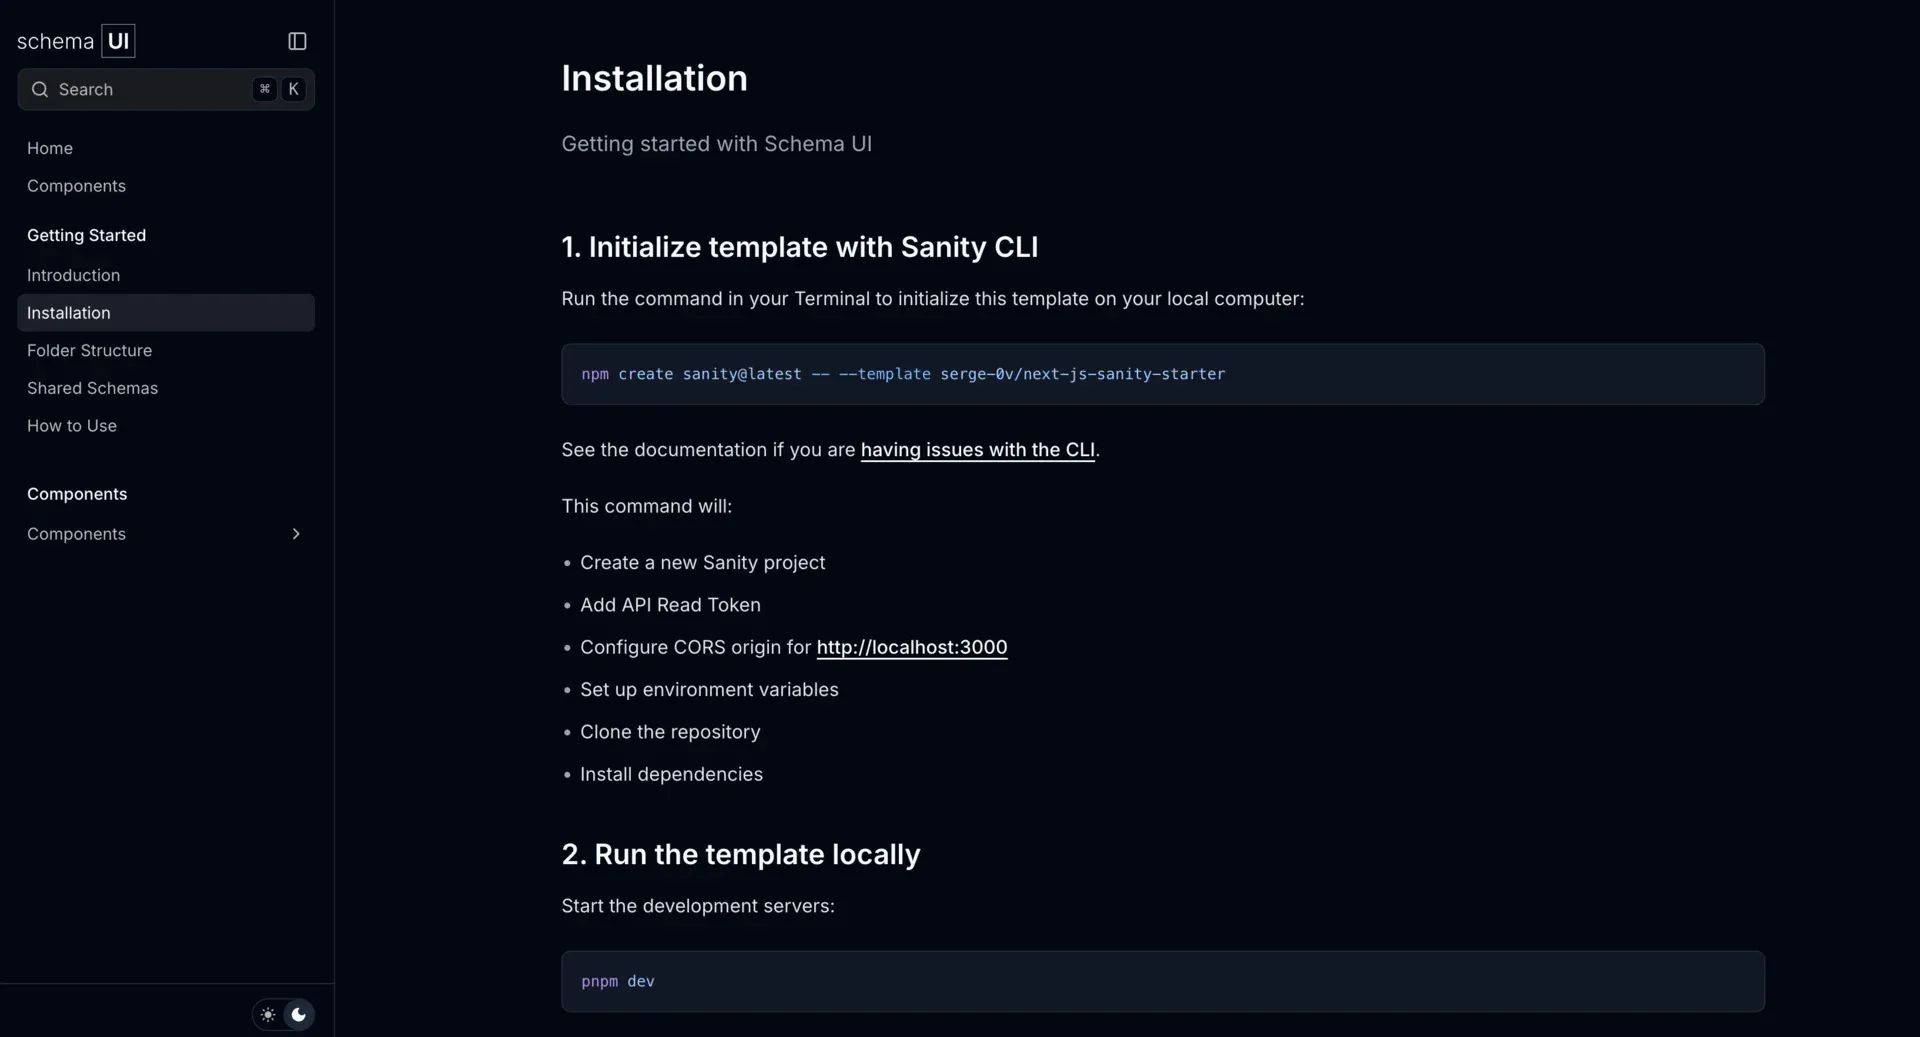
Task: Open the Shared Schemas page
Action: (x=92, y=388)
